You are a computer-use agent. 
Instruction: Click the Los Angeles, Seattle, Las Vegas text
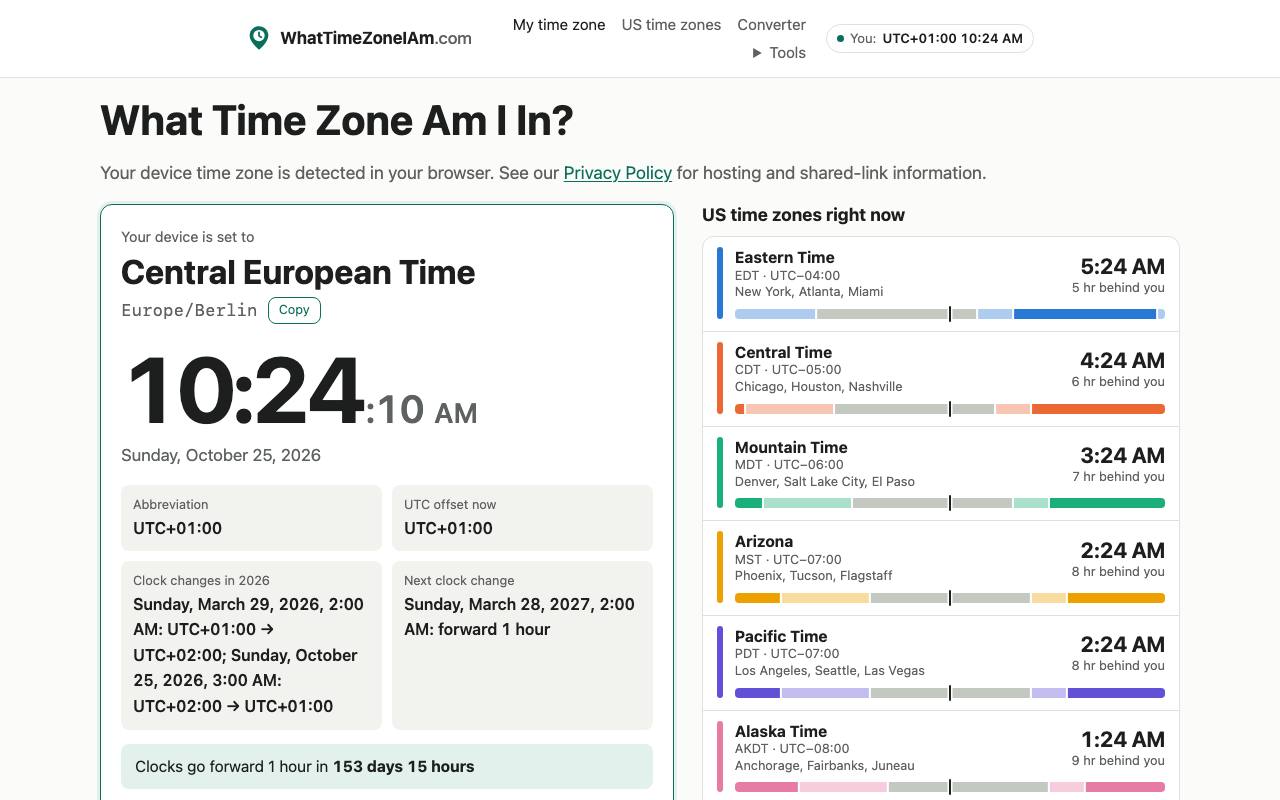(x=830, y=671)
